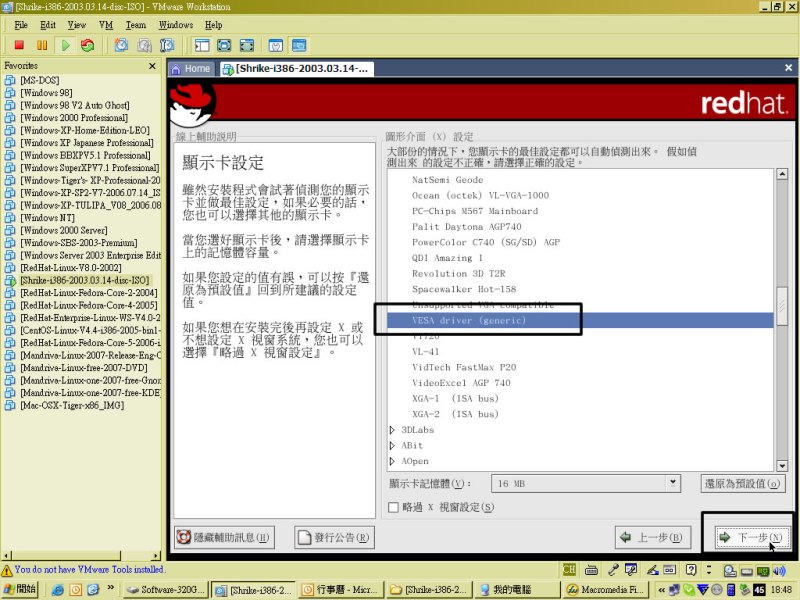800x600 pixels.
Task: Open the Windows menu
Action: [x=176, y=25]
